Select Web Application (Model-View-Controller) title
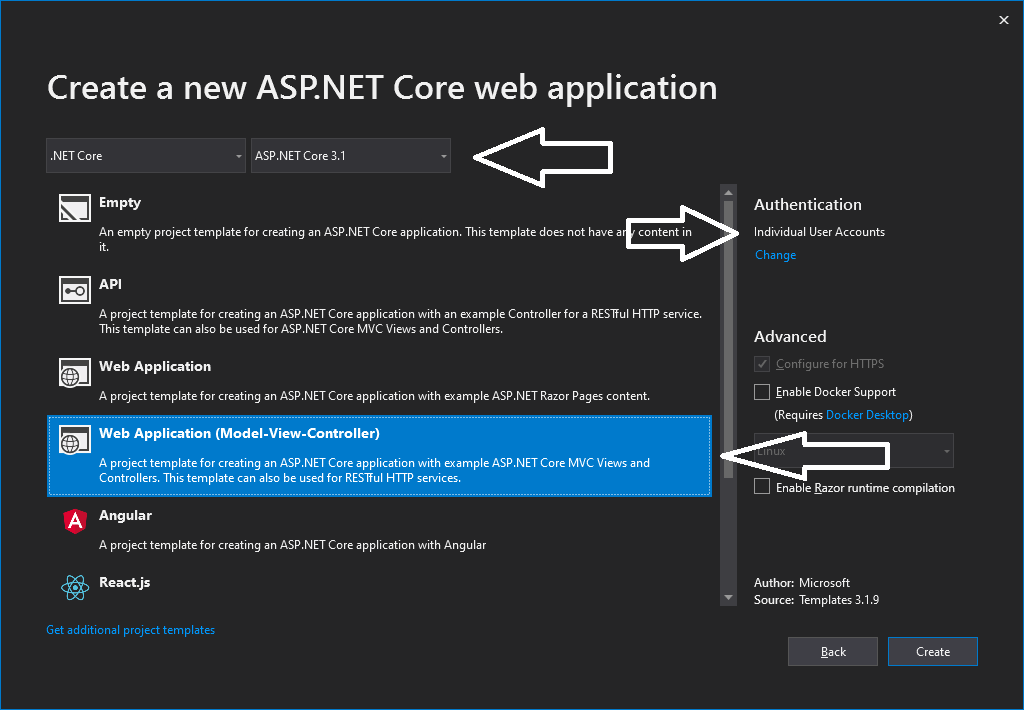This screenshot has width=1024, height=710. pos(239,433)
